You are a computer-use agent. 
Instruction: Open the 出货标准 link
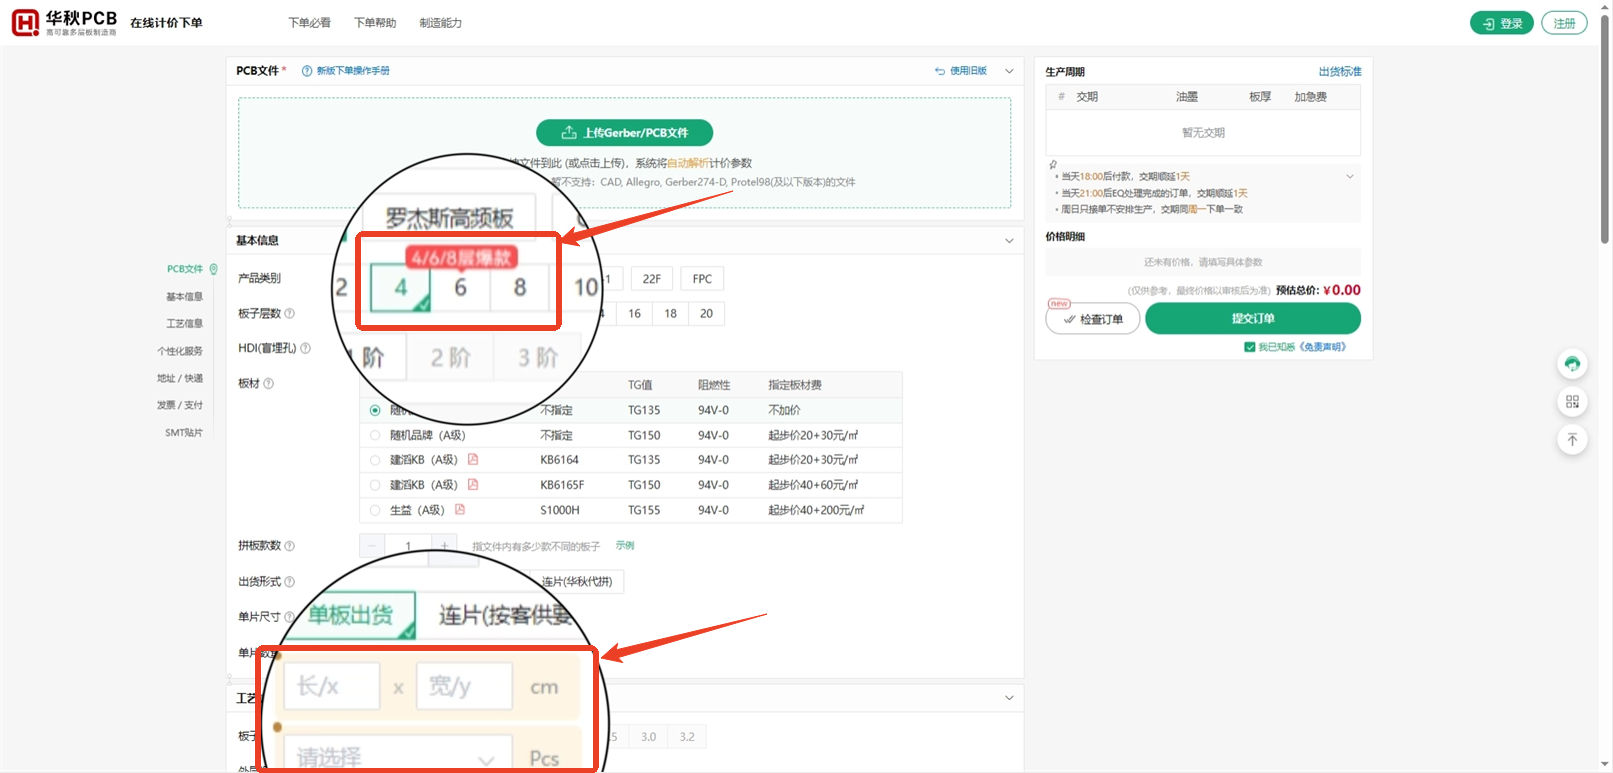click(1340, 72)
